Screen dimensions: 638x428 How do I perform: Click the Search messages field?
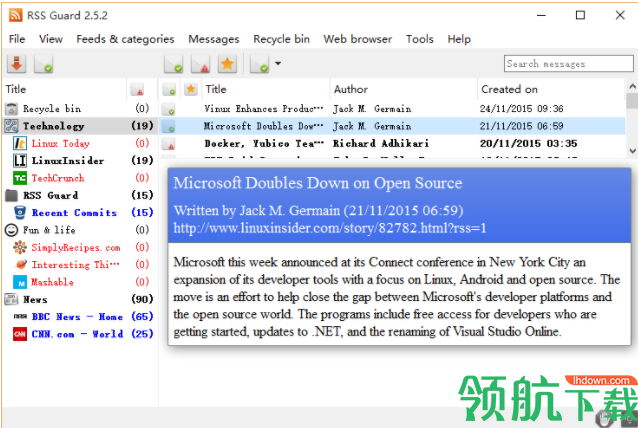[x=568, y=64]
